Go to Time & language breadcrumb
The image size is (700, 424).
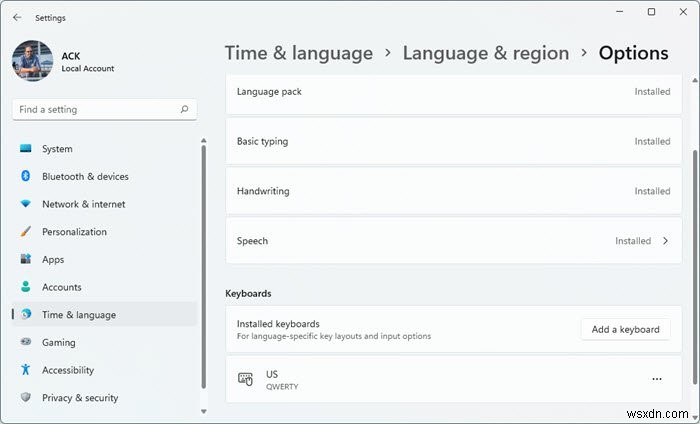tap(298, 53)
